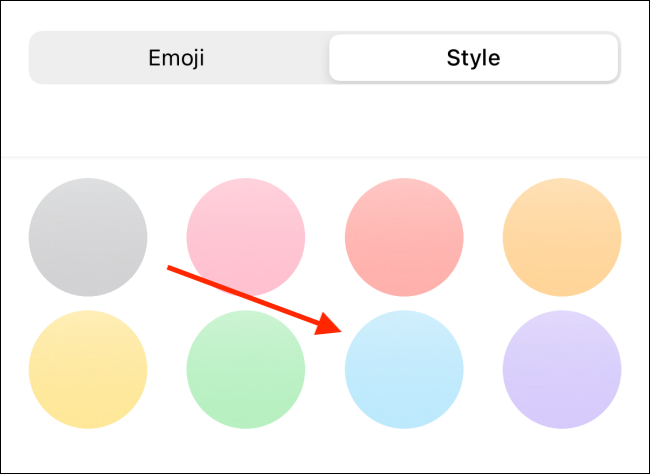Image resolution: width=650 pixels, height=474 pixels.
Task: Apply the orange color circle
Action: tap(562, 237)
